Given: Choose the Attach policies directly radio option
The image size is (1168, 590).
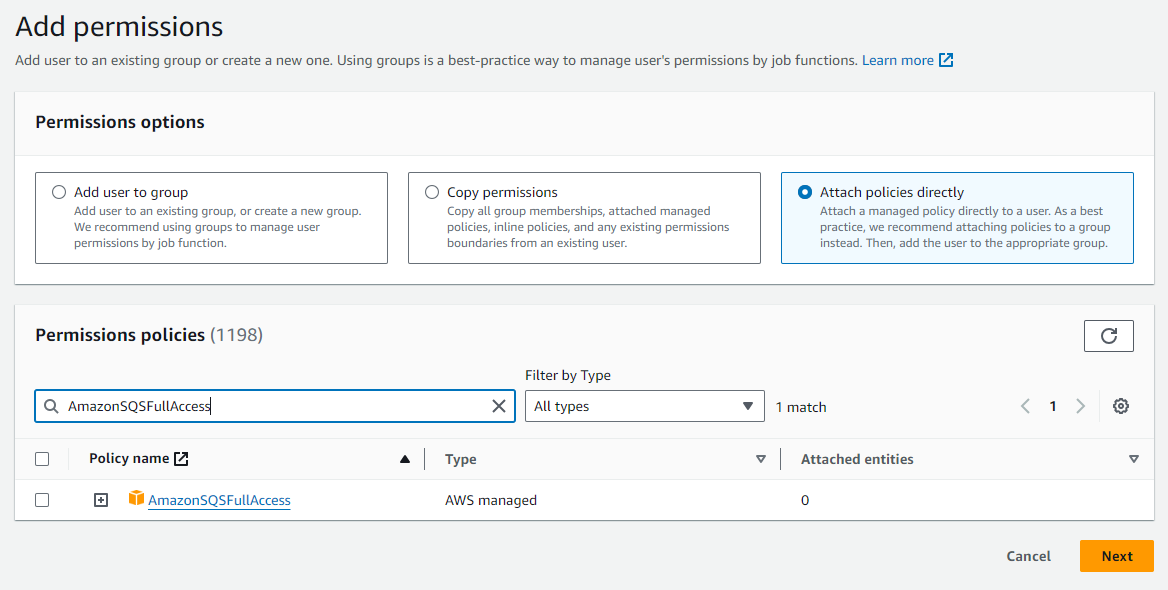Looking at the screenshot, I should pos(805,192).
